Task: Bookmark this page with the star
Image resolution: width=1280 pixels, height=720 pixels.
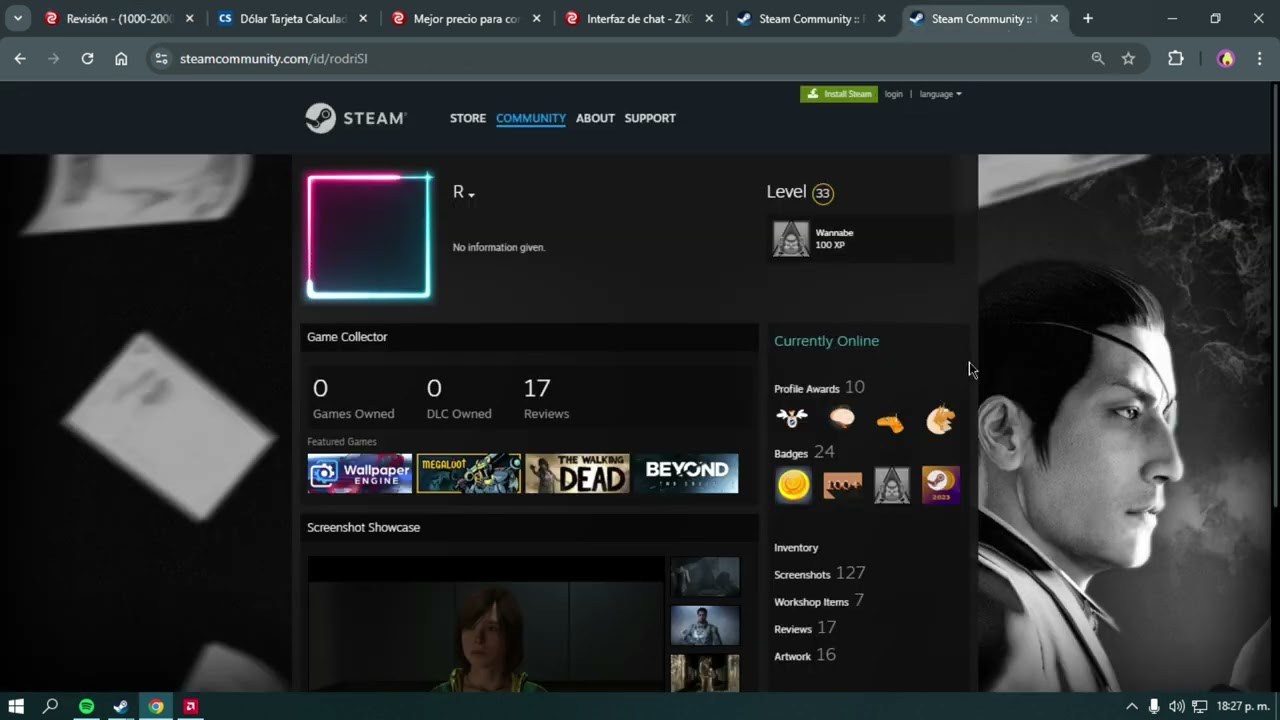Action: (x=1128, y=59)
